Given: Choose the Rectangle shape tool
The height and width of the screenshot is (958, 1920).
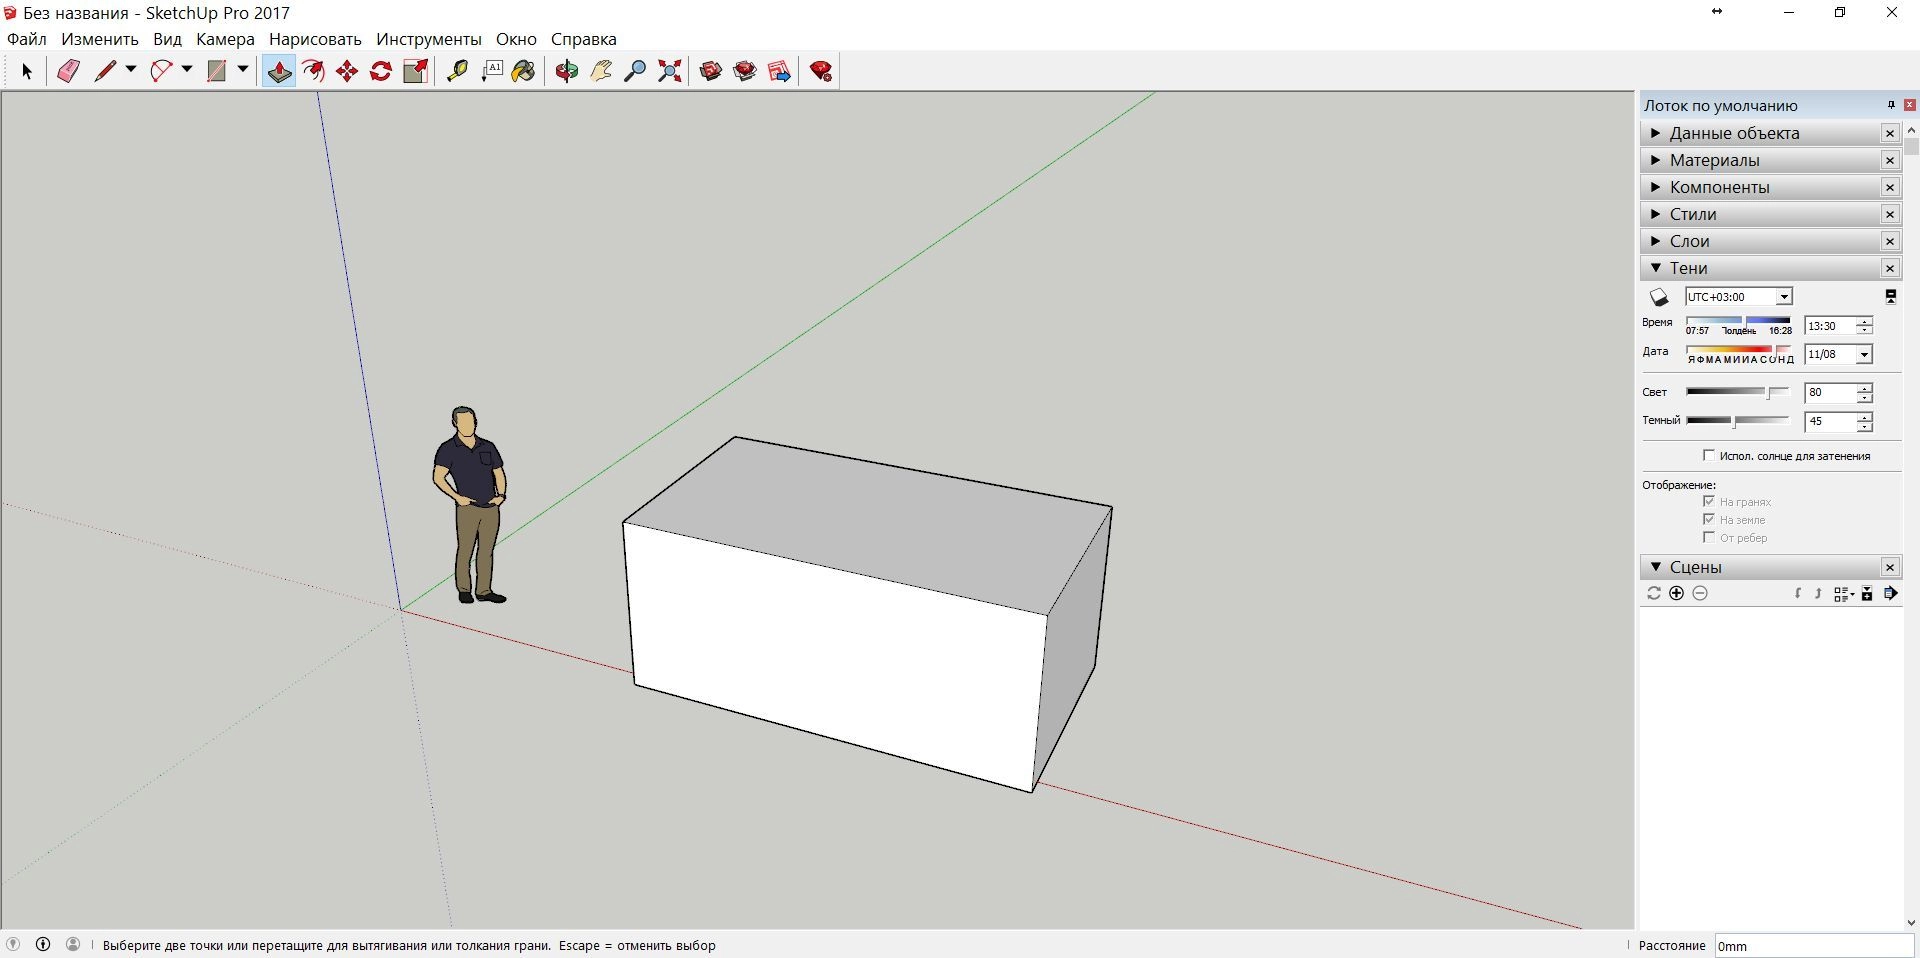Looking at the screenshot, I should 217,71.
